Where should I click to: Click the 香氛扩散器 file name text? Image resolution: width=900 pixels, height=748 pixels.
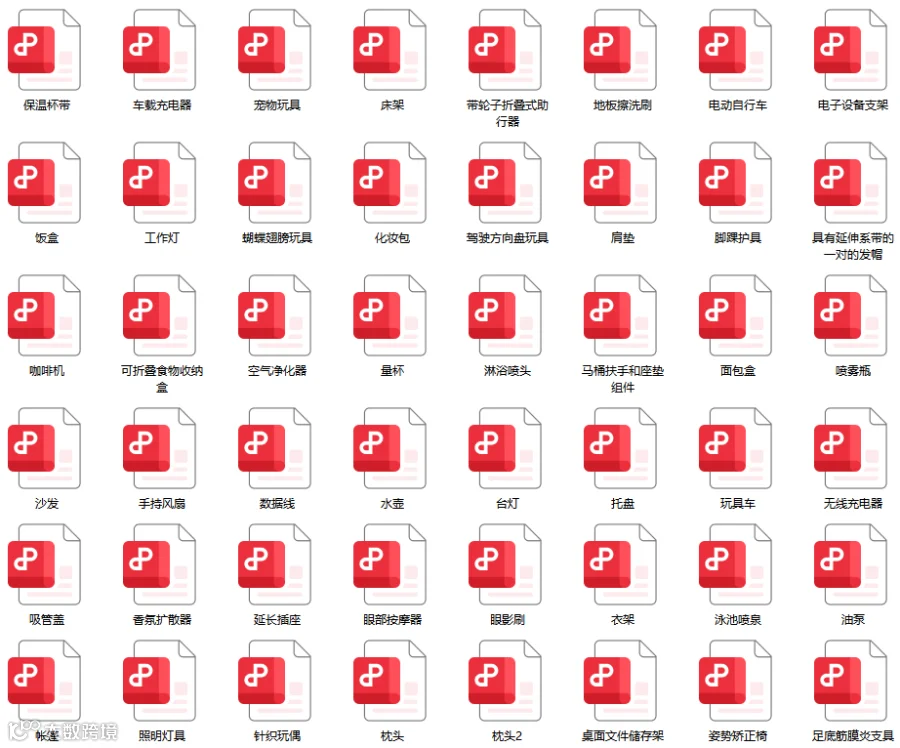point(162,619)
